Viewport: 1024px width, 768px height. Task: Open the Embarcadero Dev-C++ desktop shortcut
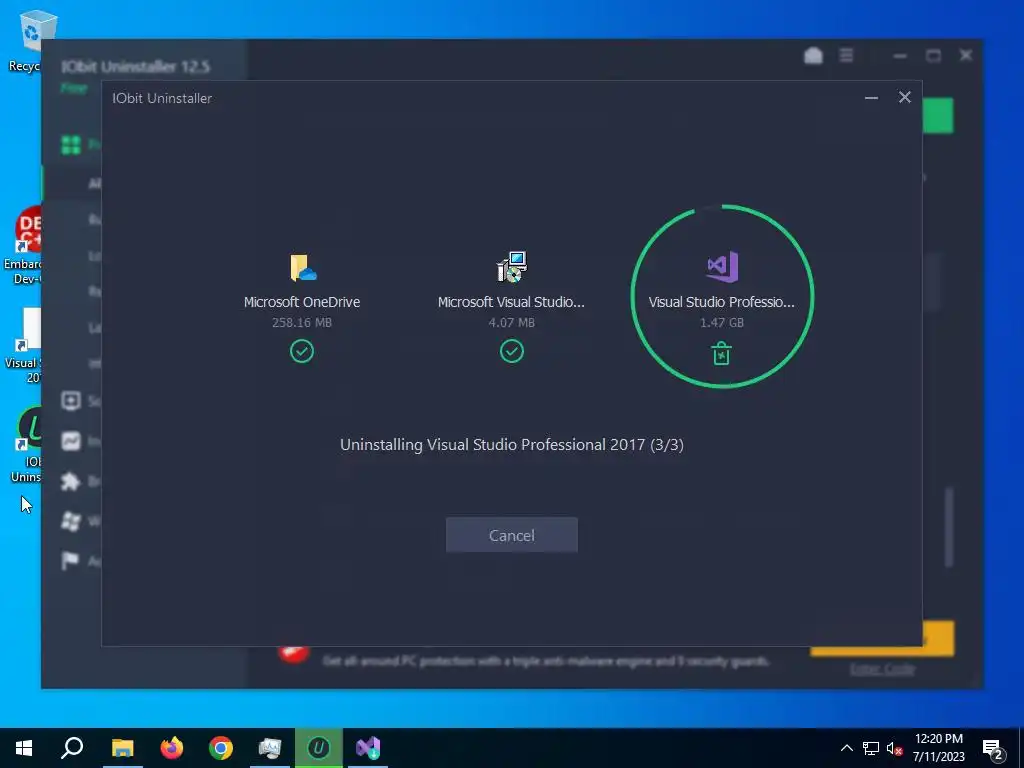pyautogui.click(x=22, y=247)
